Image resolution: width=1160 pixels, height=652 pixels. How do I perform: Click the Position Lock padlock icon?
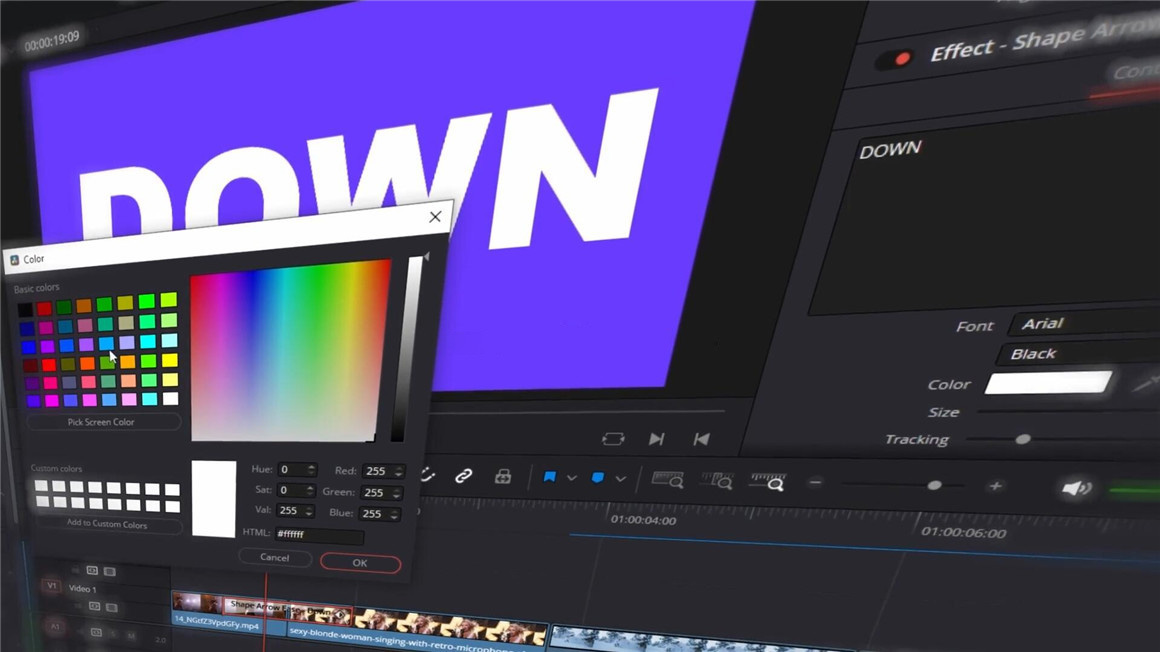point(503,478)
